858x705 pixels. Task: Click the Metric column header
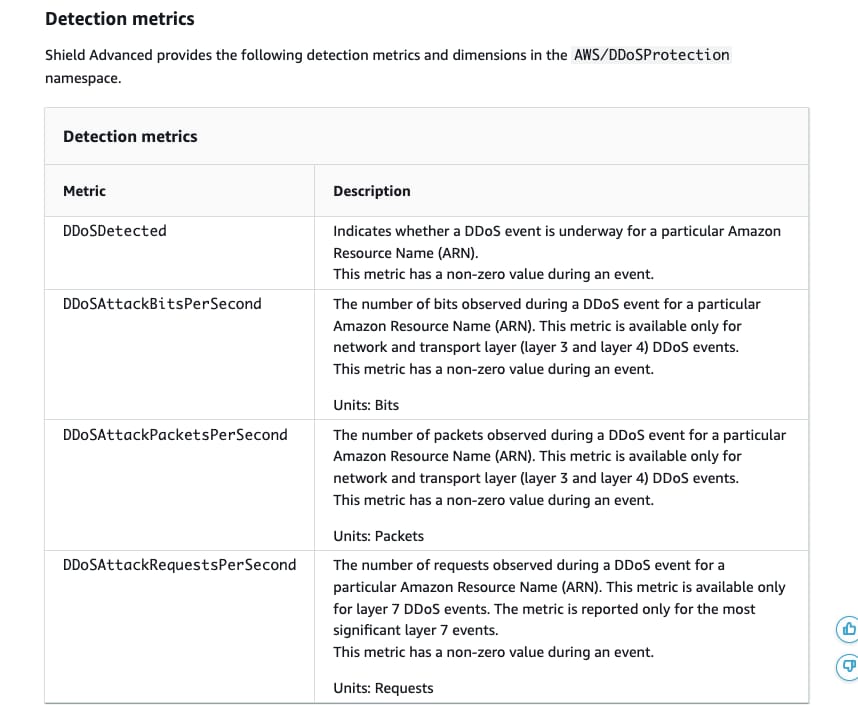click(x=84, y=191)
